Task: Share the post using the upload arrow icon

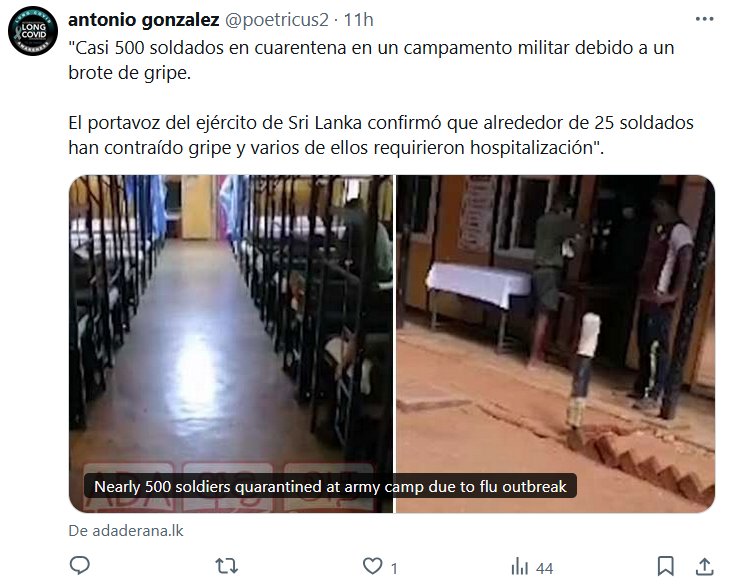Action: 704,566
